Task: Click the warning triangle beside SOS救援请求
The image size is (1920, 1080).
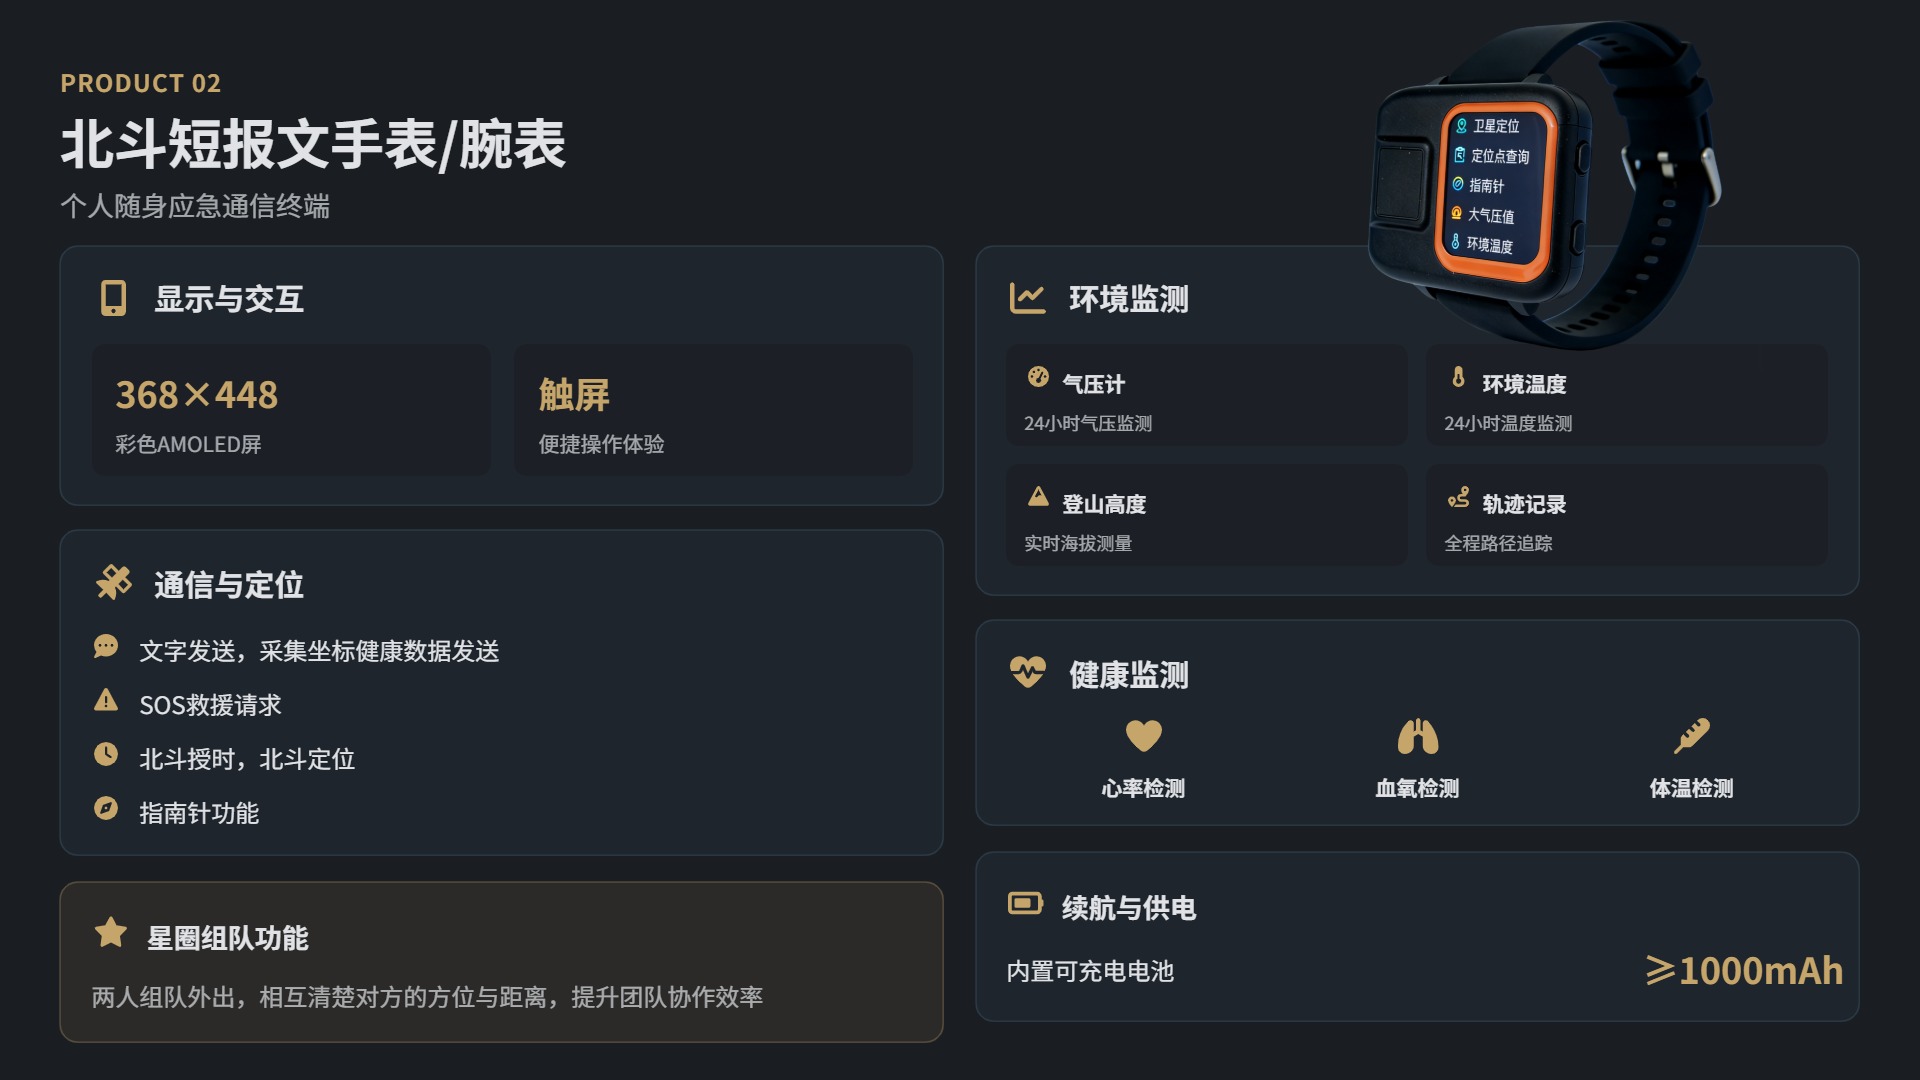Action: [106, 700]
